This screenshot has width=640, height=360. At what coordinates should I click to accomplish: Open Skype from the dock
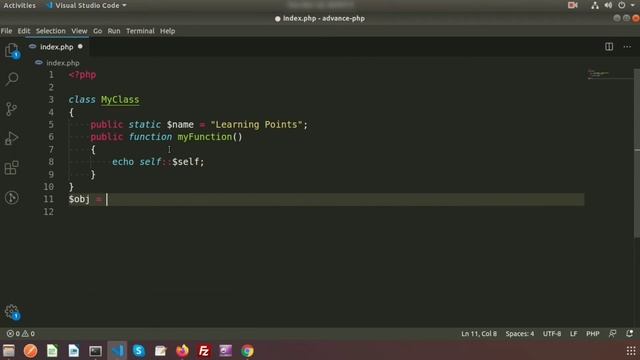pos(139,351)
